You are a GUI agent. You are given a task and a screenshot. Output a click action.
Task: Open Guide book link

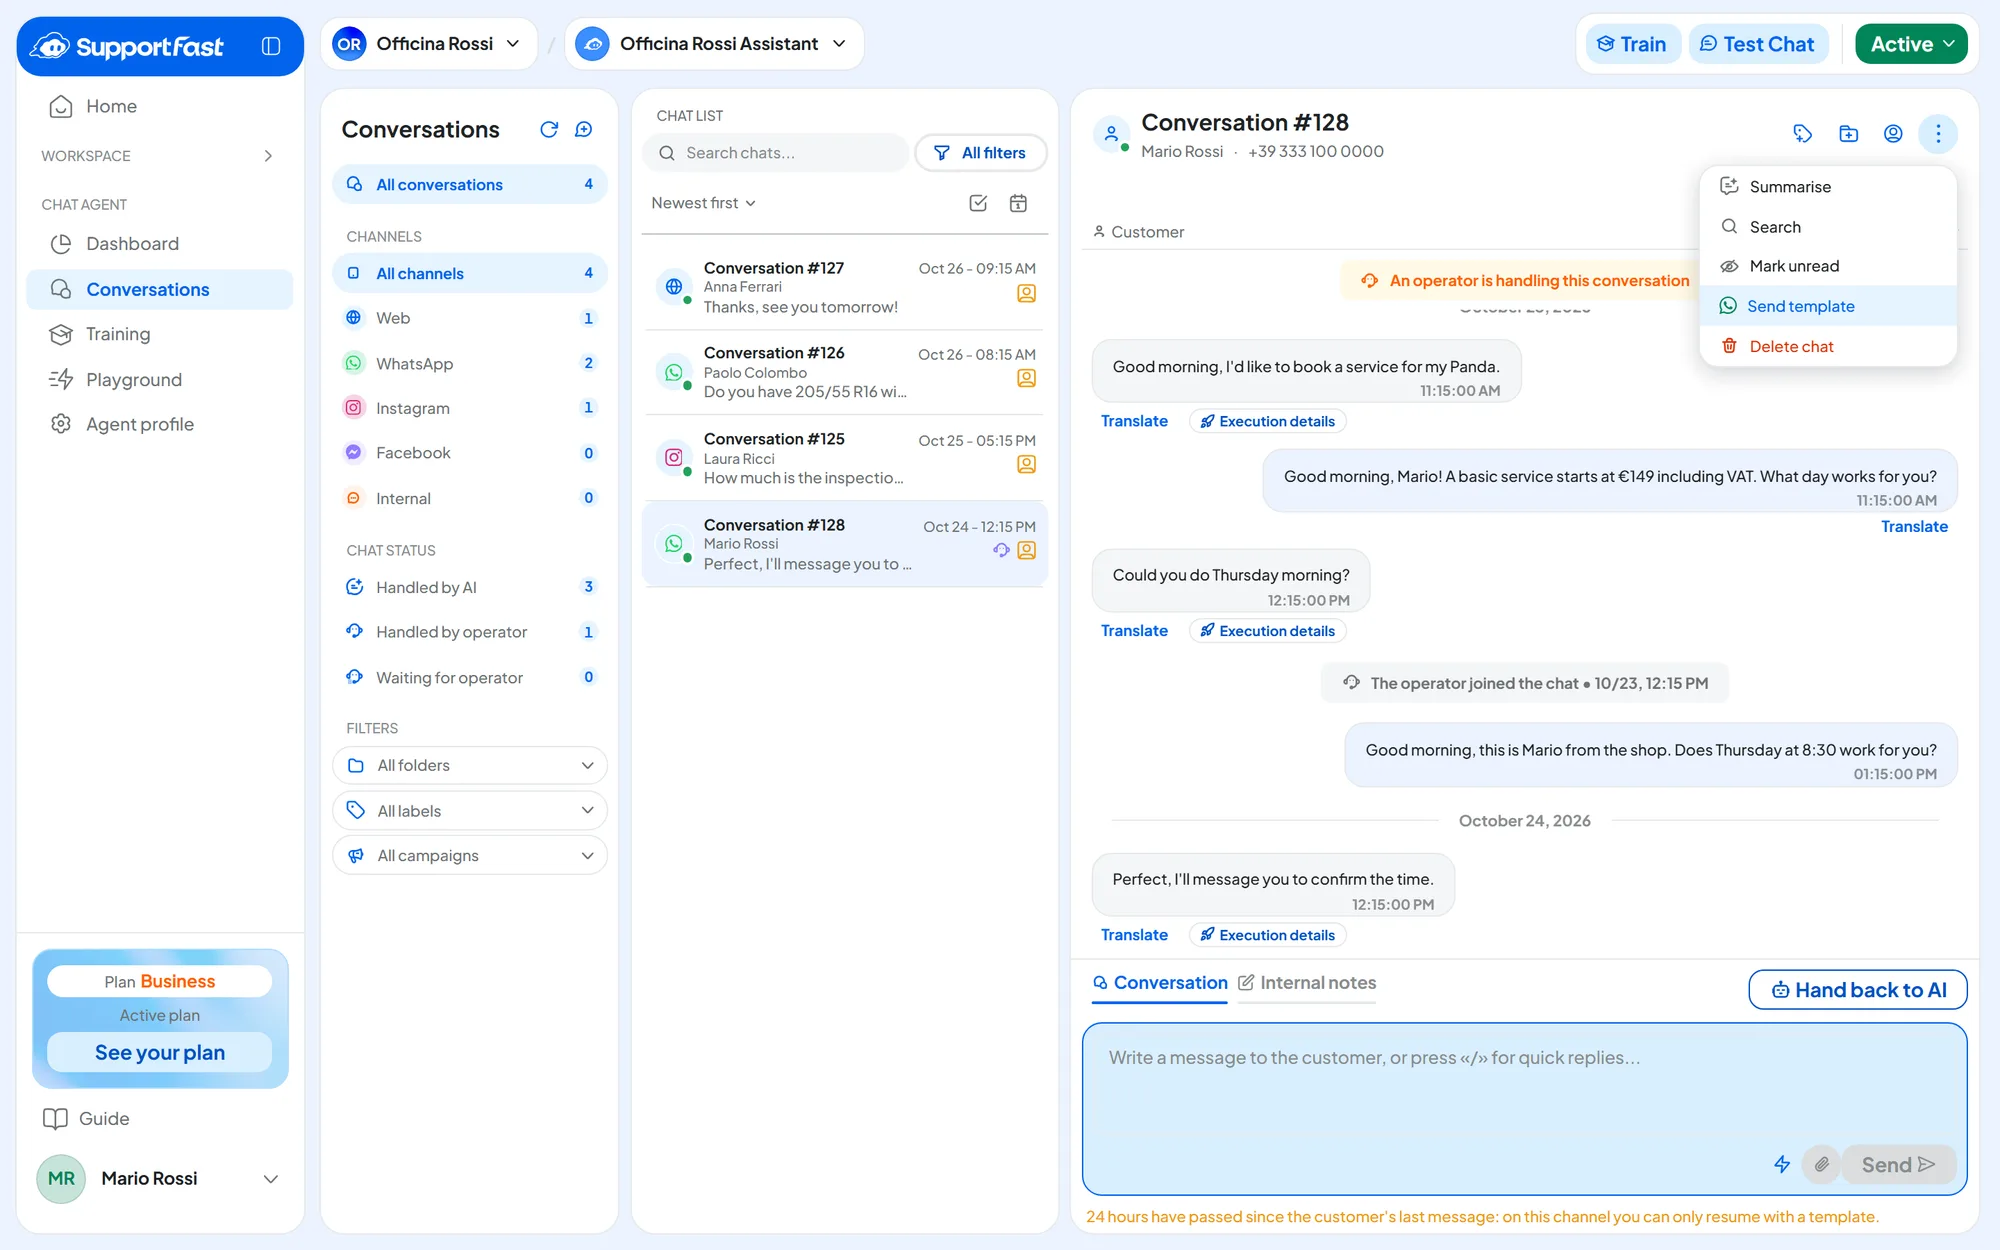(x=86, y=1118)
